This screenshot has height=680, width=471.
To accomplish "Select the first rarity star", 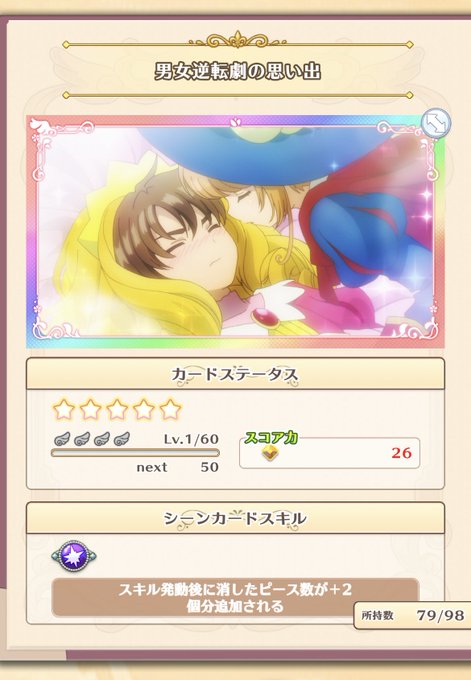I will [64, 409].
